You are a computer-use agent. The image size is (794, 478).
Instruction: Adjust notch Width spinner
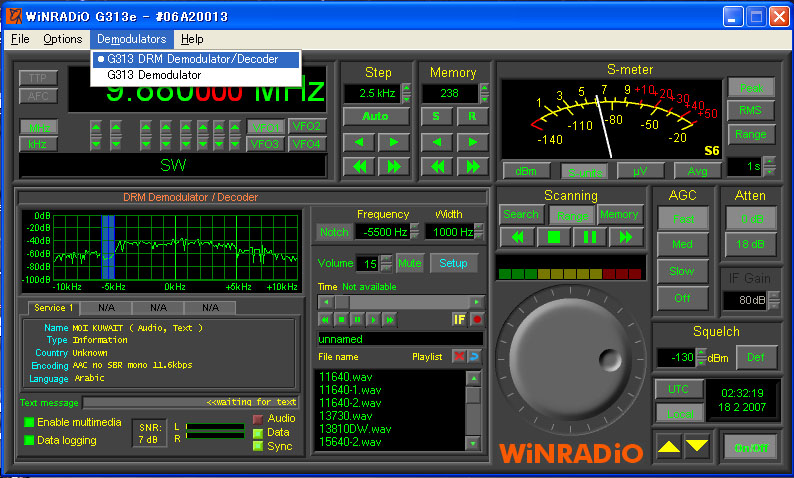point(479,232)
